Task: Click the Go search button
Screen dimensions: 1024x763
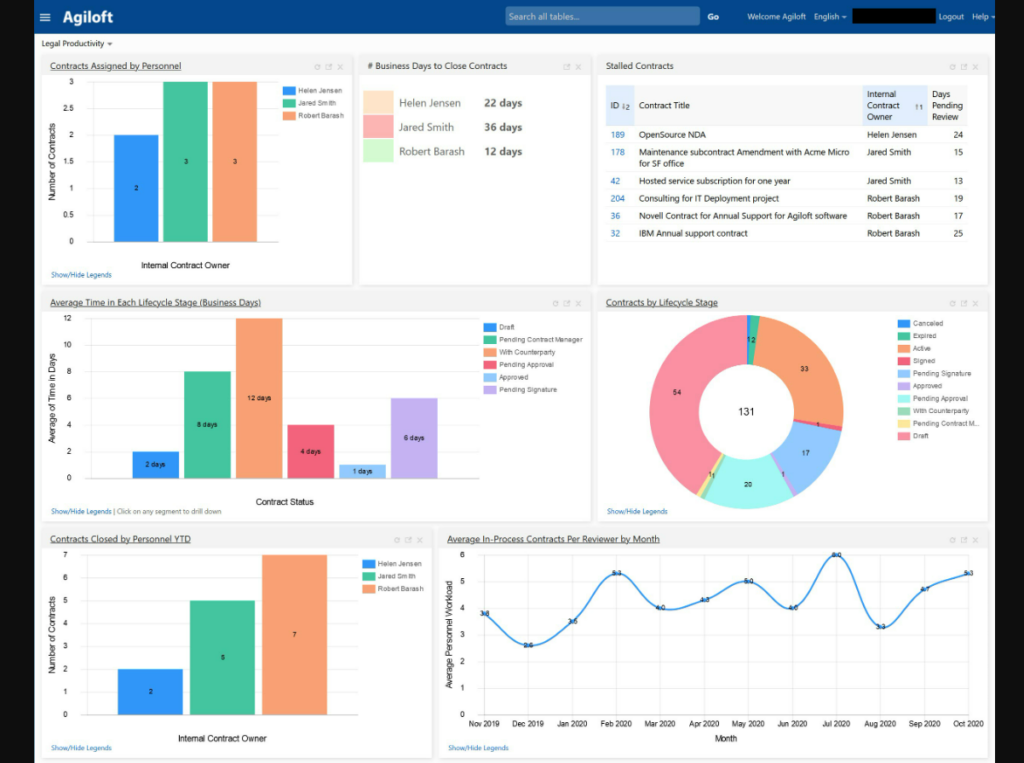Action: click(x=713, y=16)
